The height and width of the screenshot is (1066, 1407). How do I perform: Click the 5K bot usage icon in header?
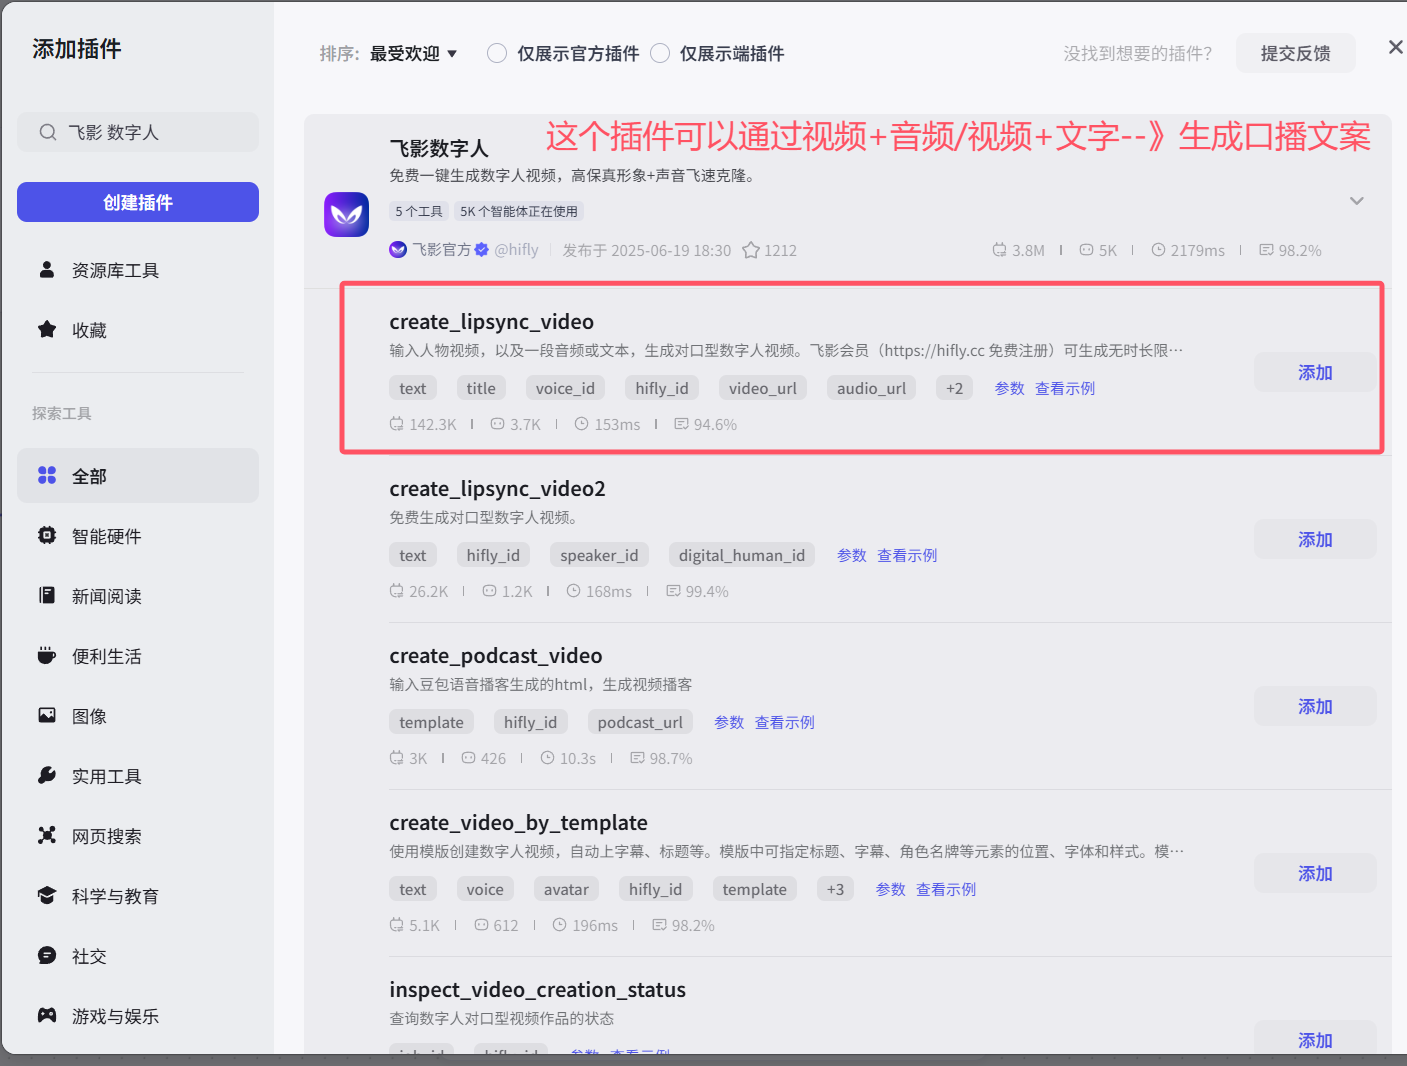click(x=1087, y=250)
